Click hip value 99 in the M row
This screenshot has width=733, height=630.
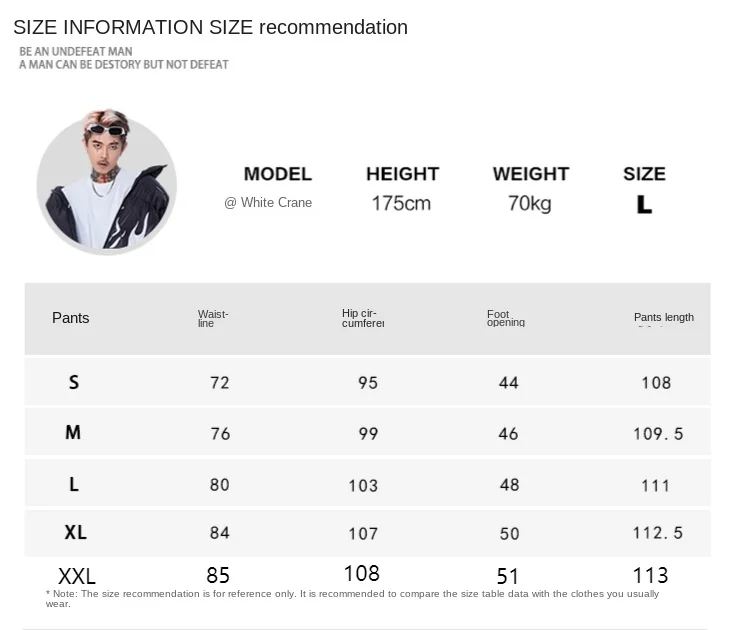368,434
